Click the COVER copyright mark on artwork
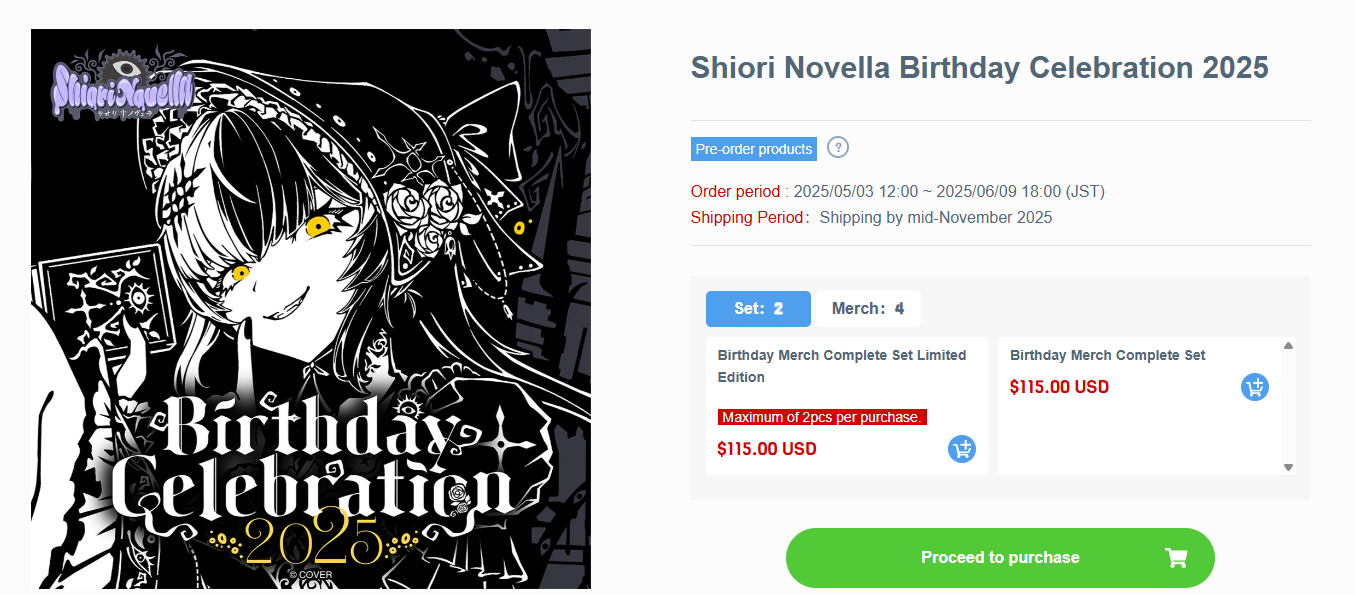1355x595 pixels. point(311,575)
